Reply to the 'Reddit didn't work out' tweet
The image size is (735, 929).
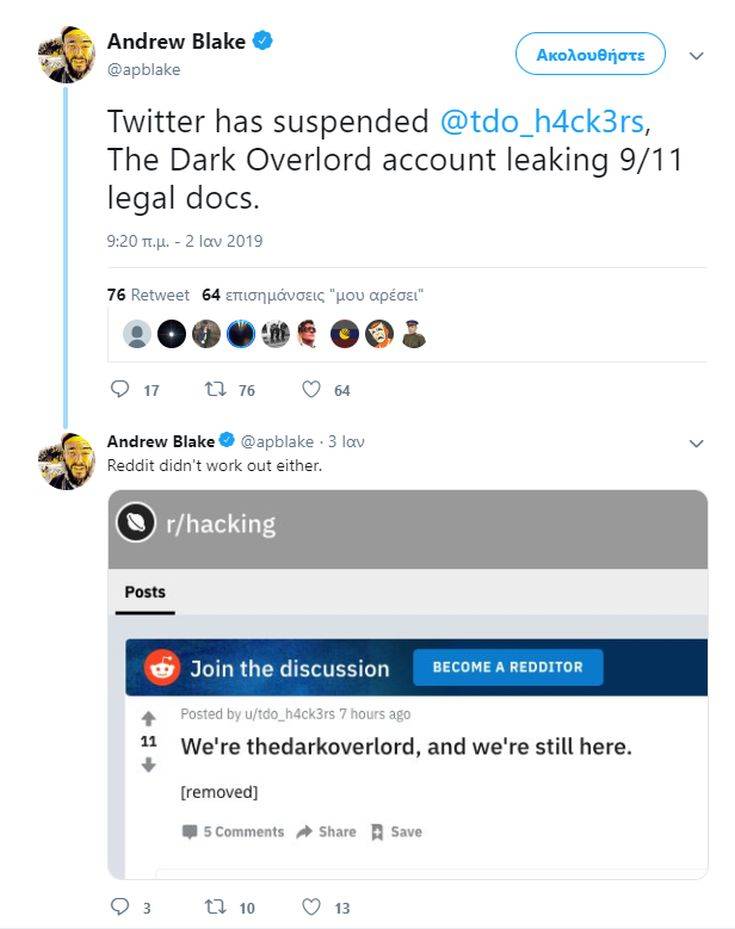pyautogui.click(x=120, y=906)
